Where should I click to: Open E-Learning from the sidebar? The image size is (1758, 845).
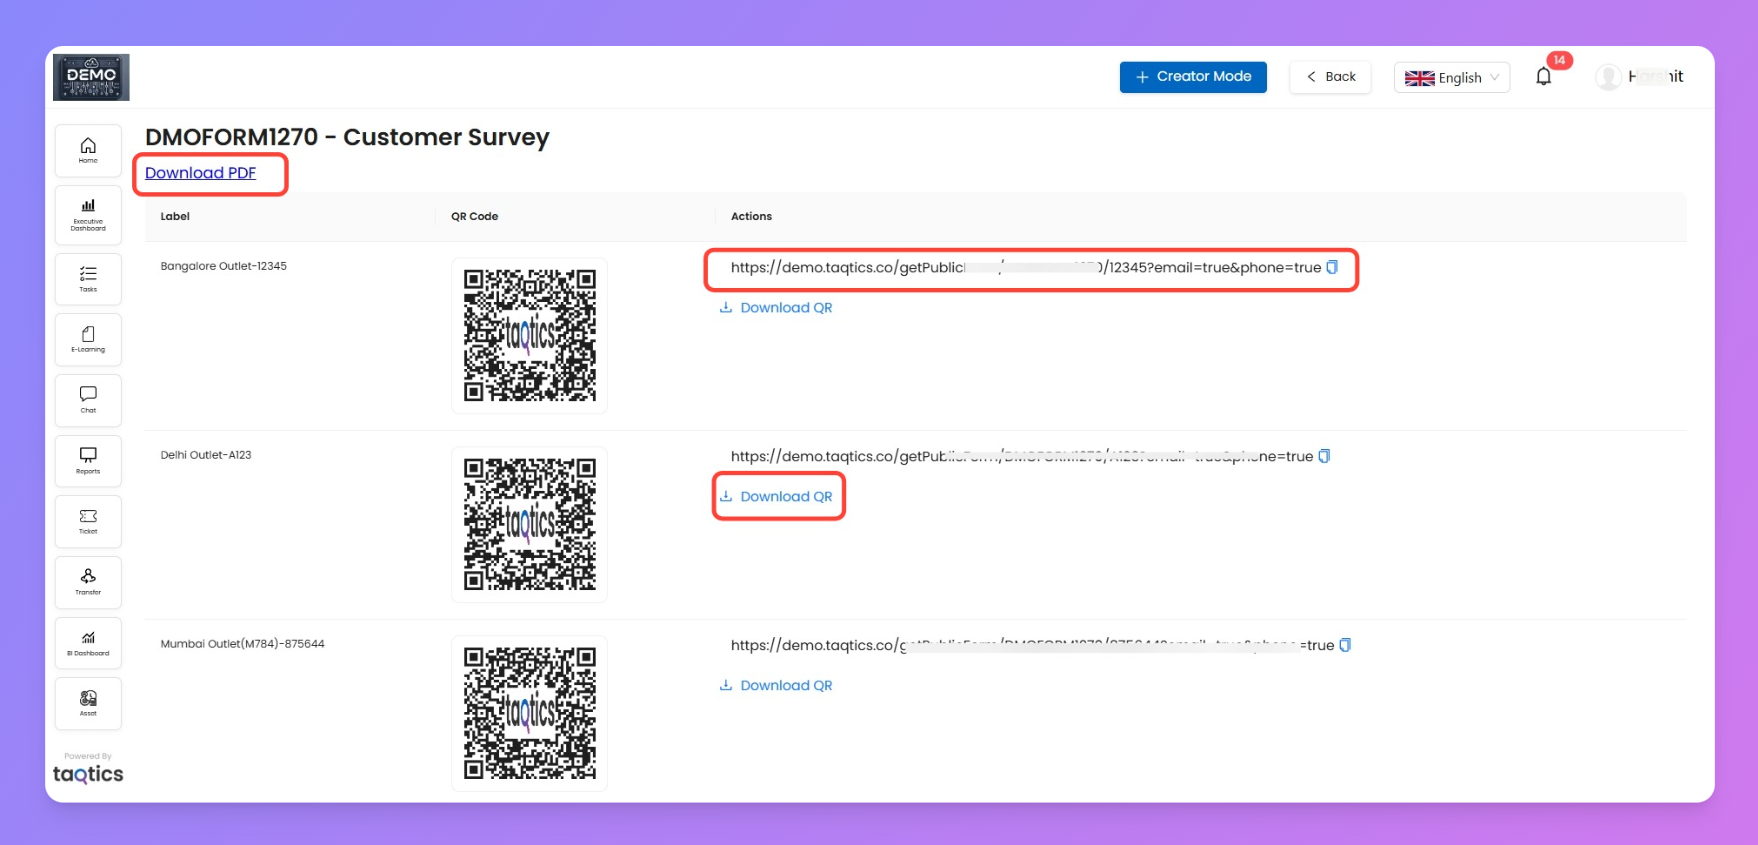tap(88, 339)
